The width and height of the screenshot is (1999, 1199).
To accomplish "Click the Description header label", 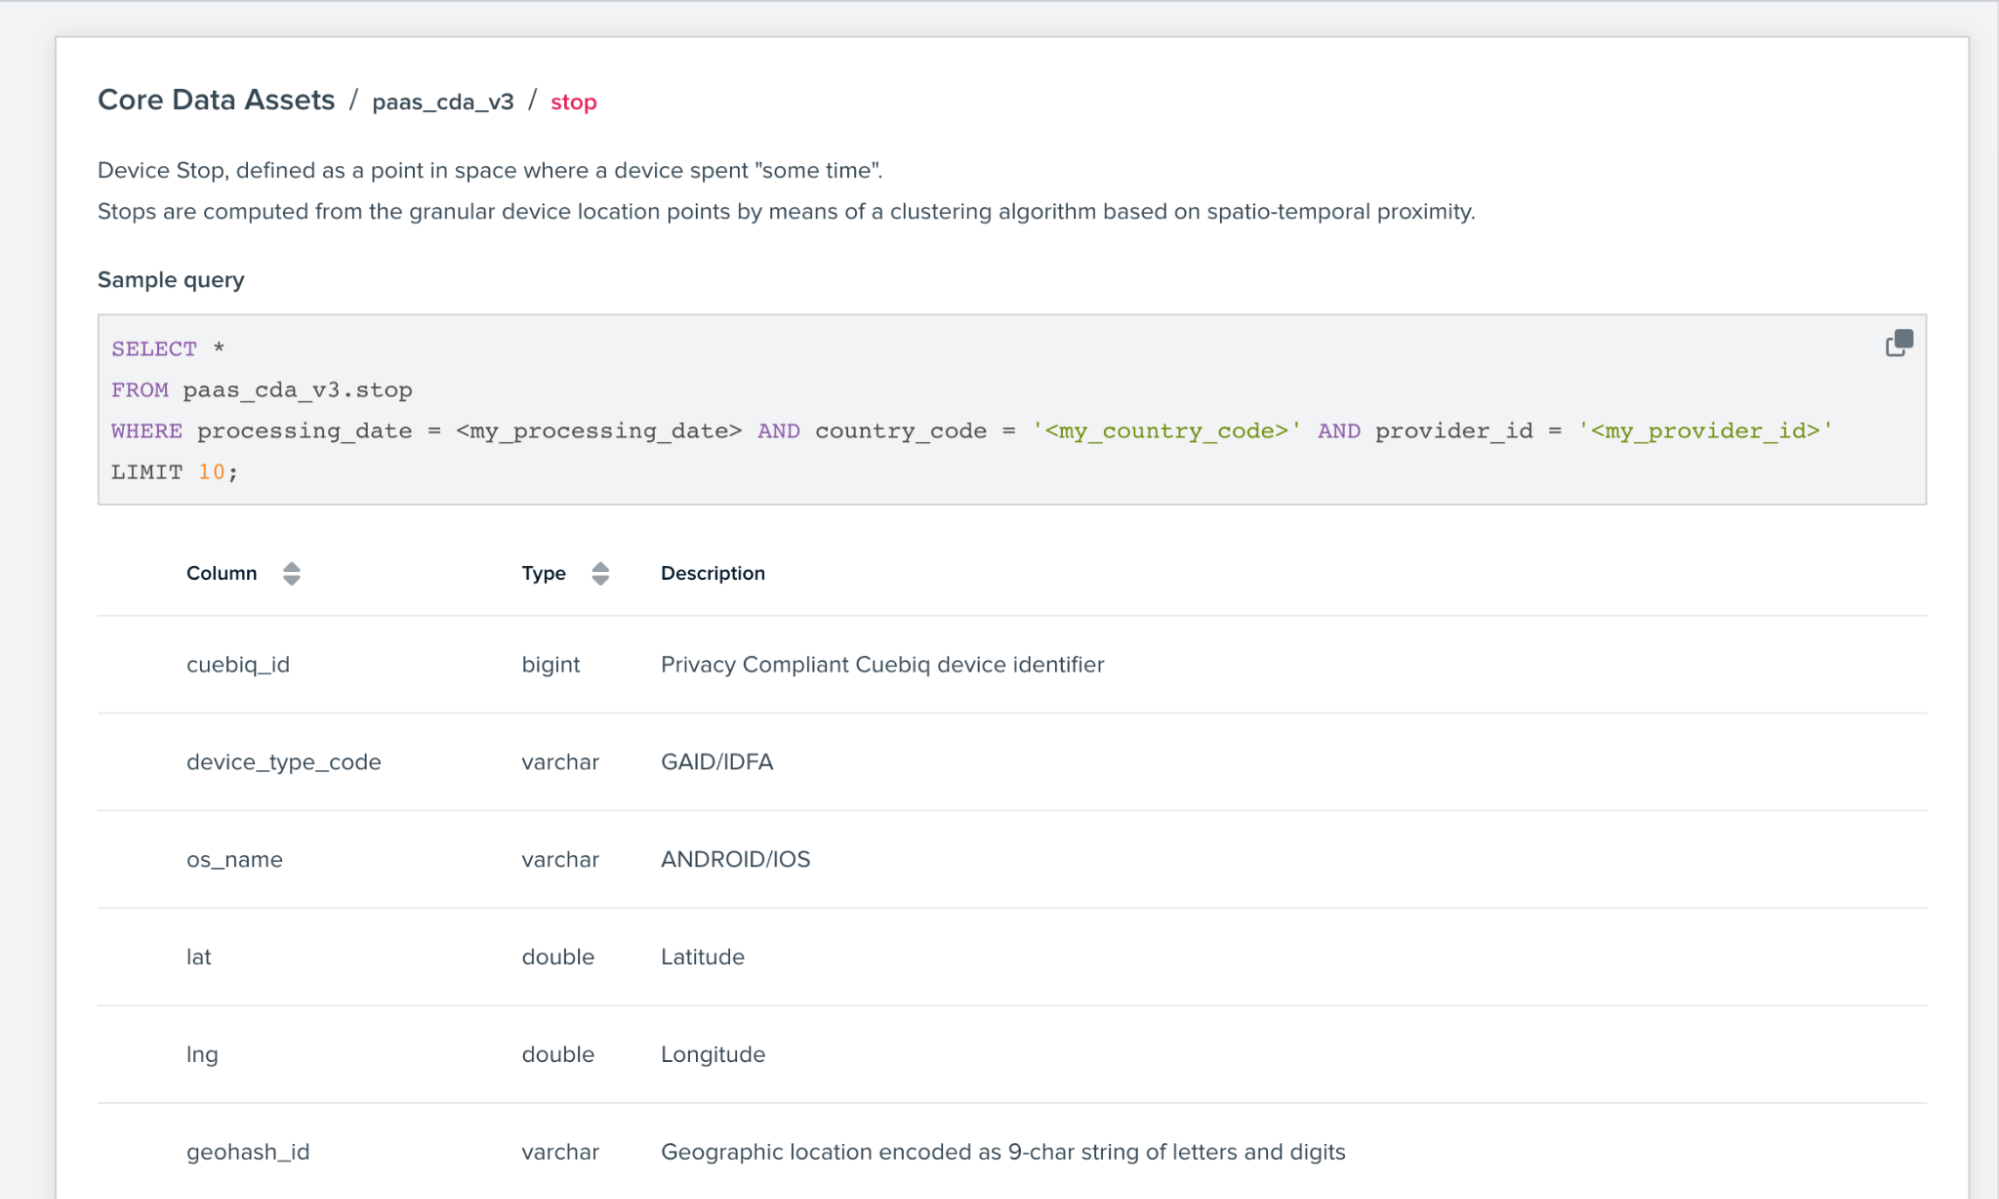I will click(713, 573).
